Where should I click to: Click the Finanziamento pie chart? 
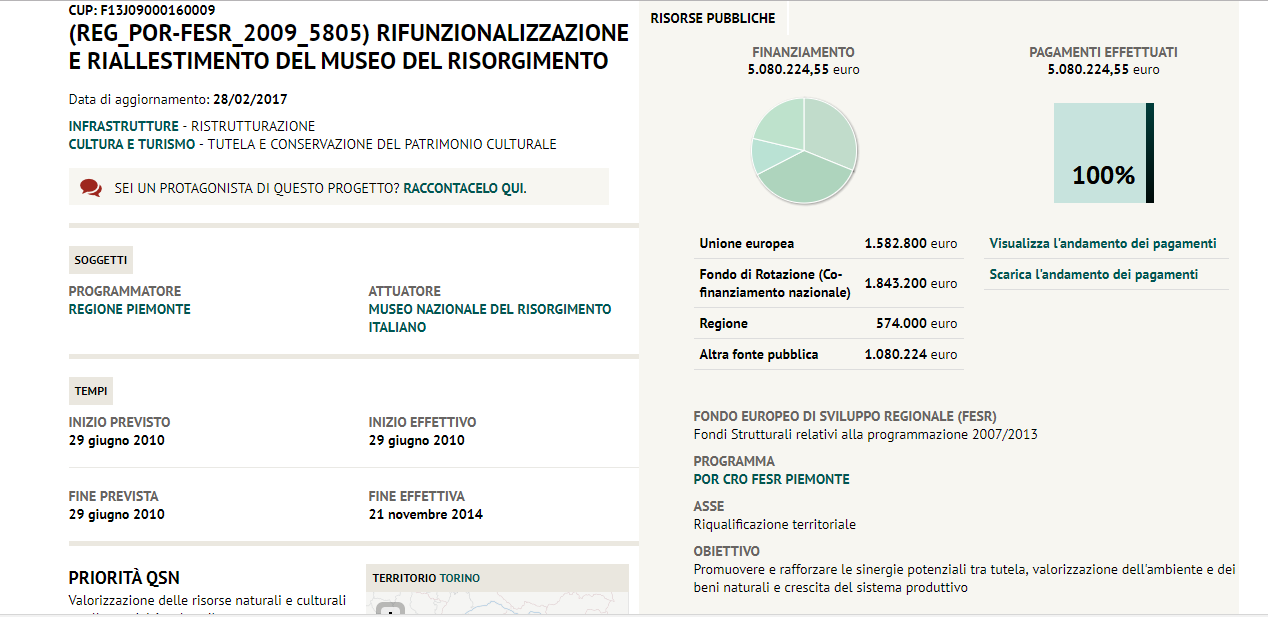(x=804, y=150)
